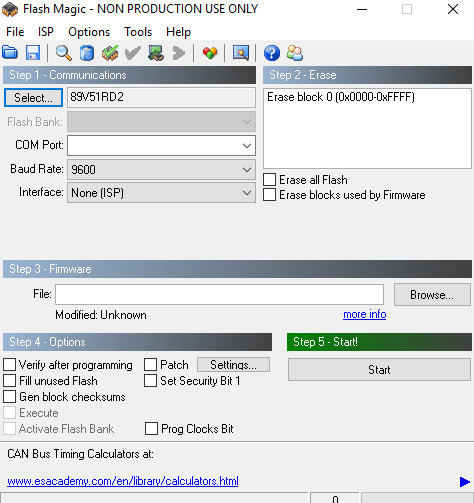Open the Tools menu

[x=138, y=32]
